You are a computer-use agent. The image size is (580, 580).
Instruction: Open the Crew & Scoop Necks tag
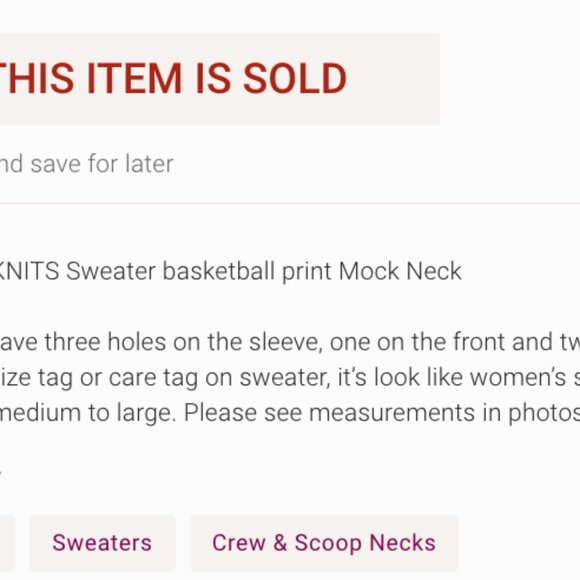pyautogui.click(x=324, y=543)
